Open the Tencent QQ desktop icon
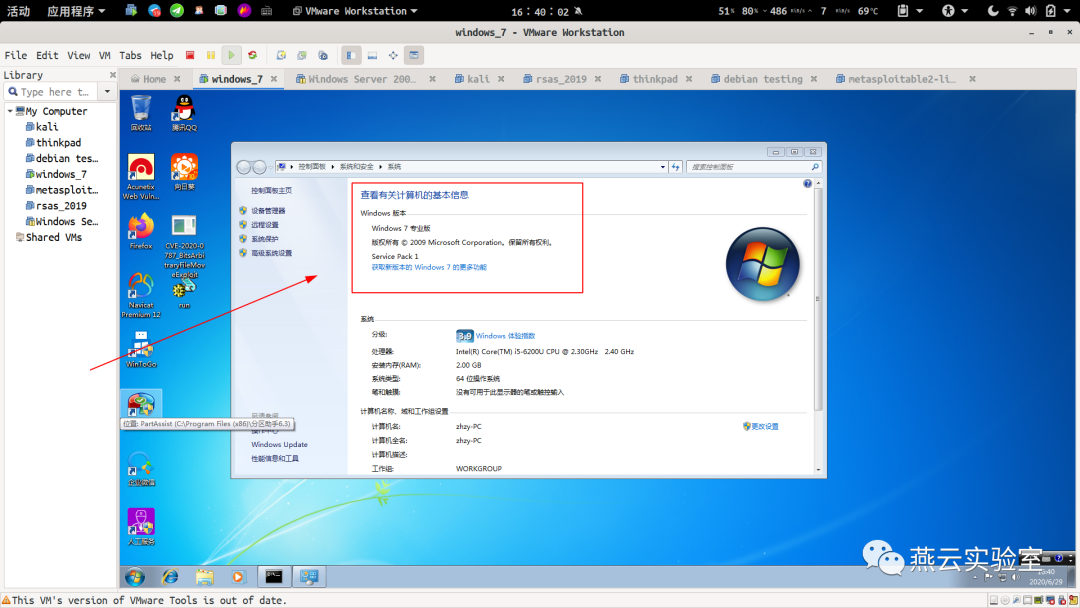Viewport: 1080px width, 608px height. pos(184,114)
